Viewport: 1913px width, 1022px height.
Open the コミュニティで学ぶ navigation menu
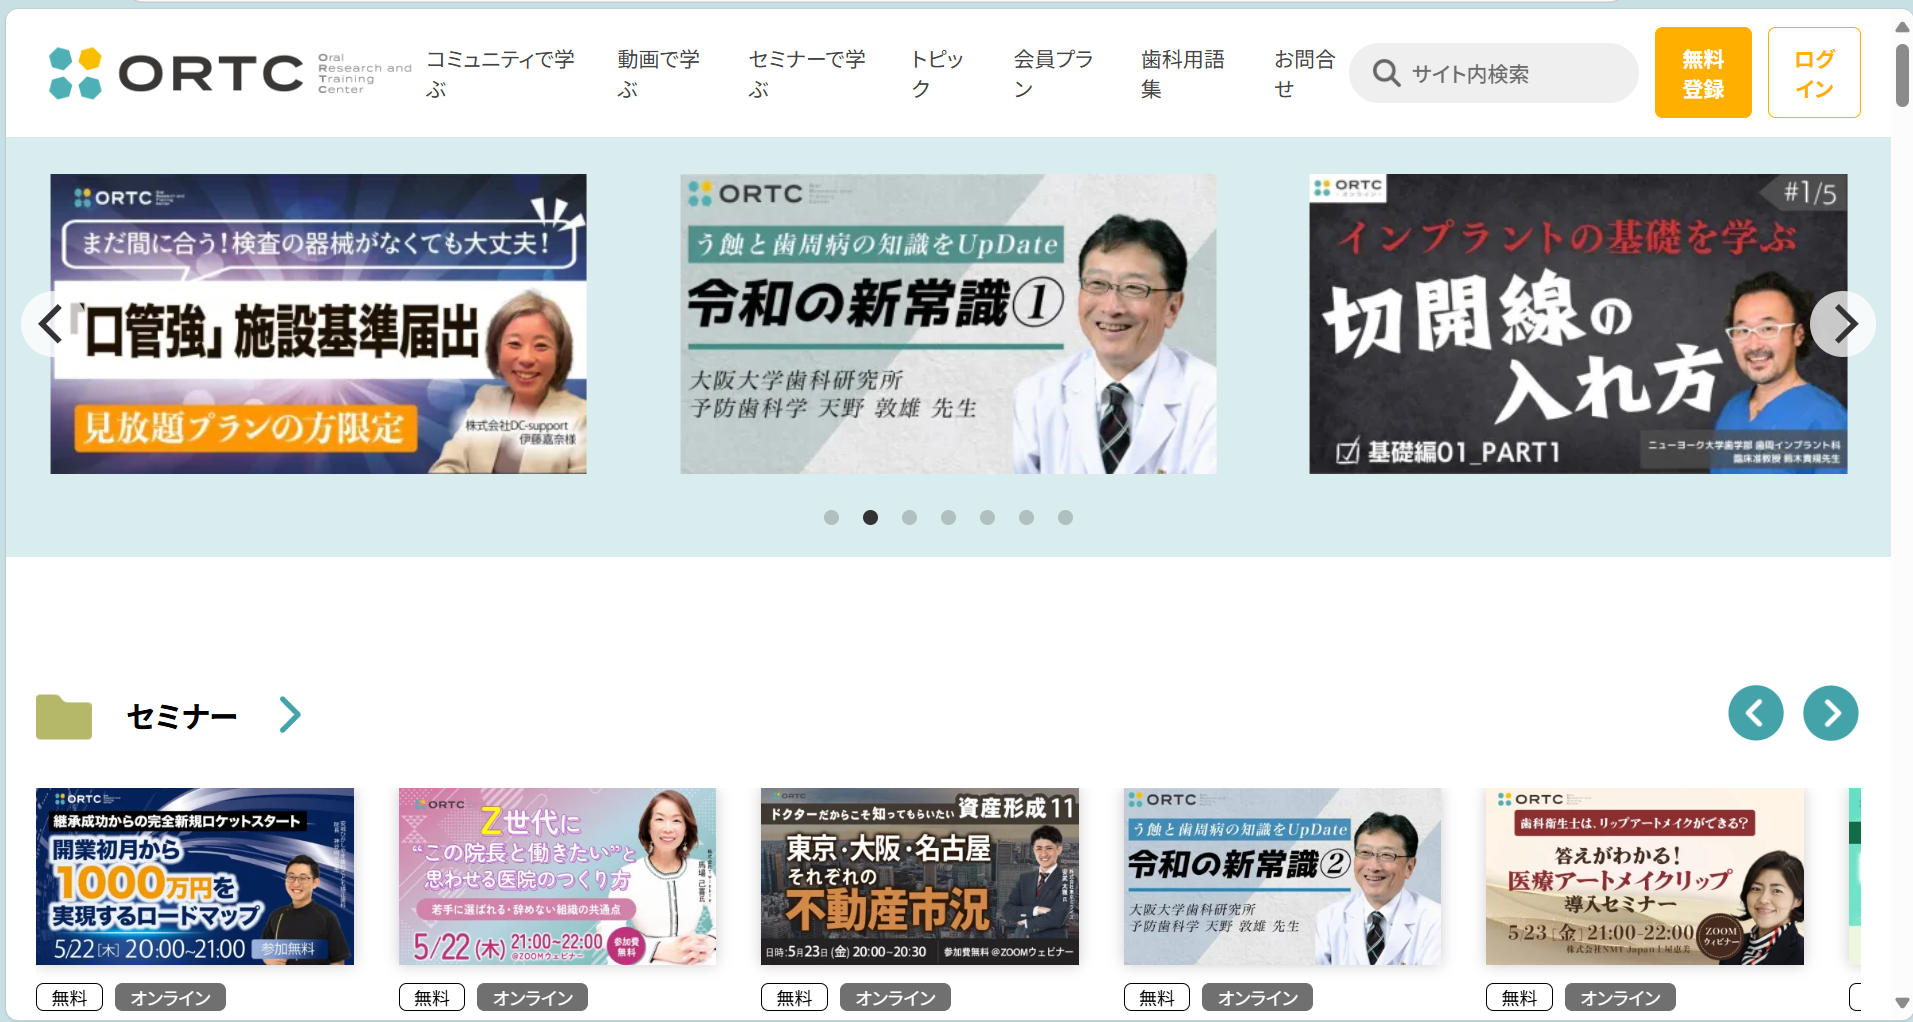tap(500, 73)
